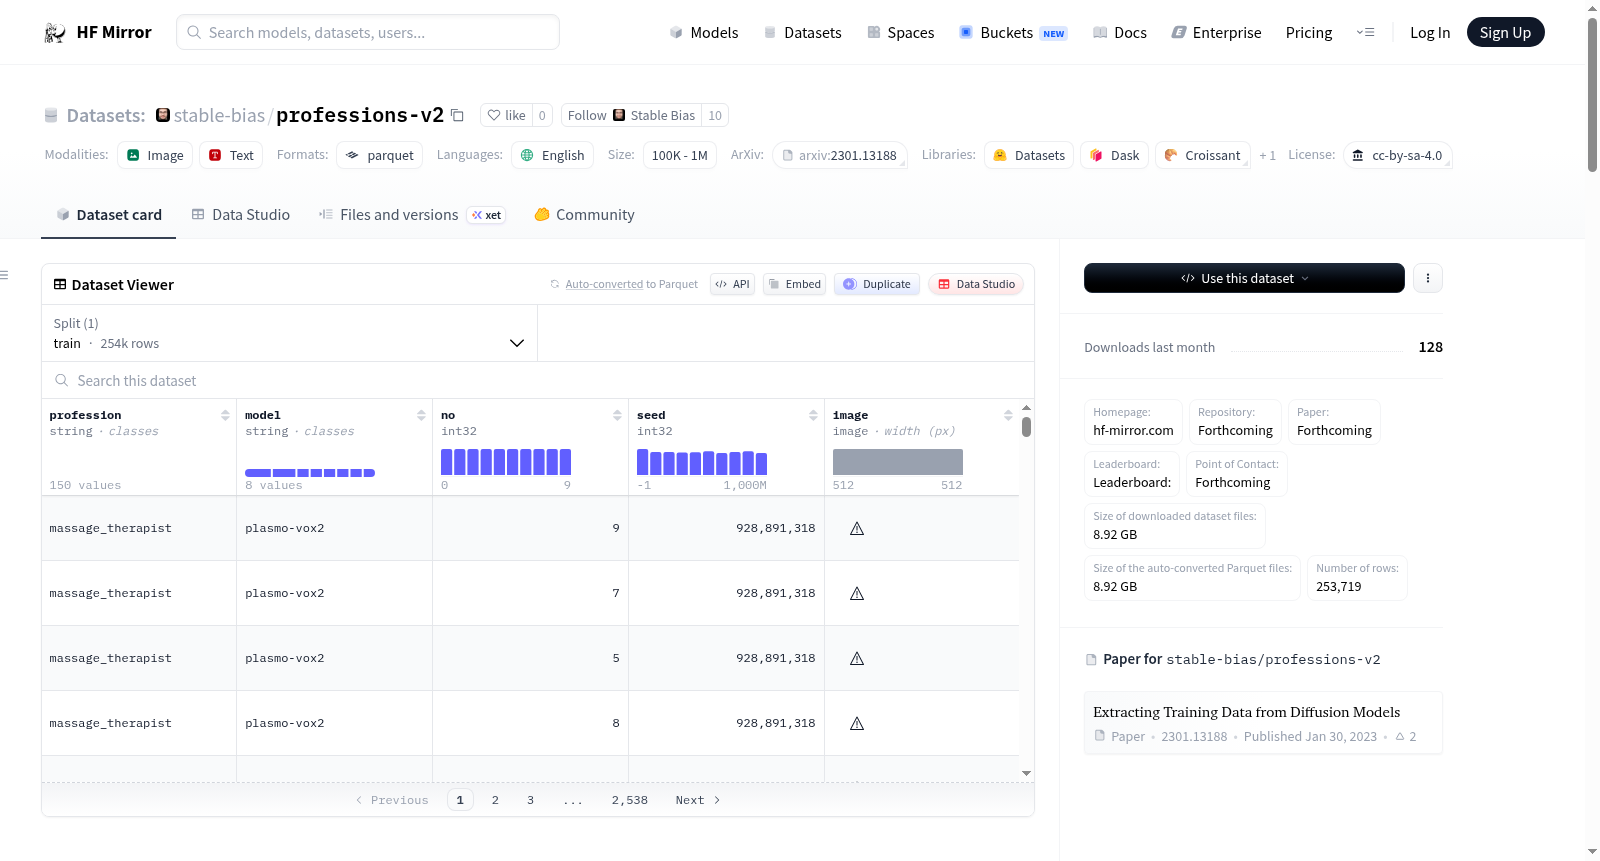Image resolution: width=1600 pixels, height=861 pixels.
Task: Open the Files and versions tab
Action: [x=412, y=214]
